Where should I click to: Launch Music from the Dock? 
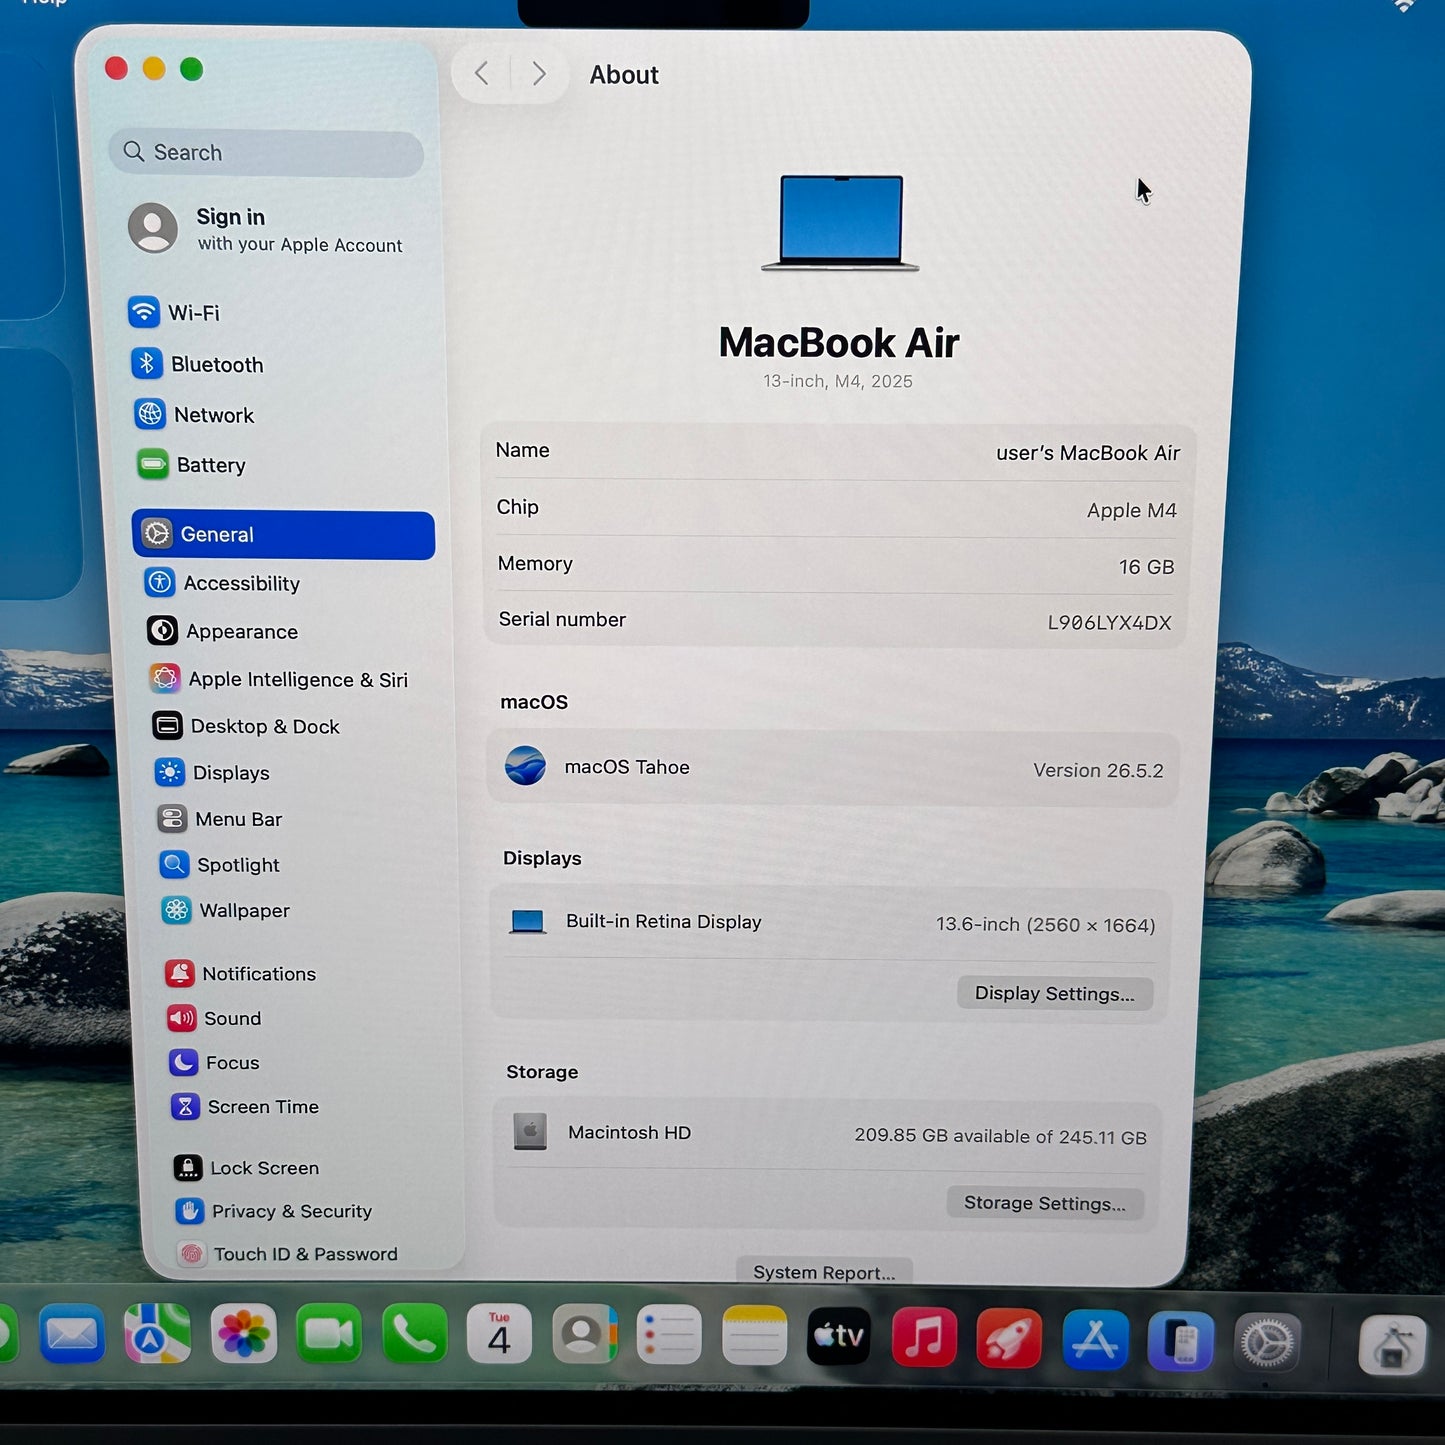point(924,1337)
